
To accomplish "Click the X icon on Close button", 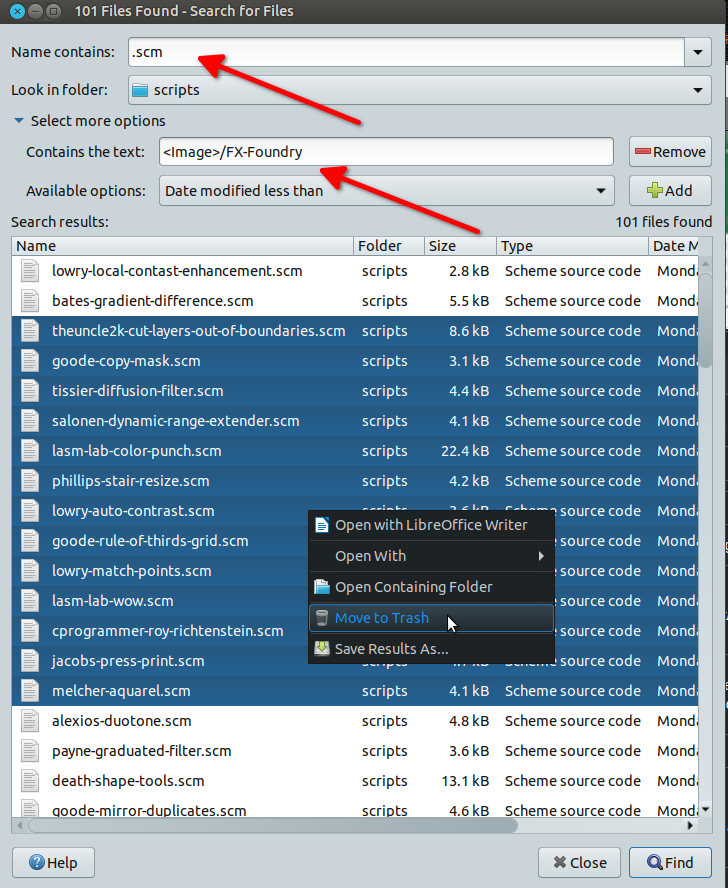I will pos(560,863).
